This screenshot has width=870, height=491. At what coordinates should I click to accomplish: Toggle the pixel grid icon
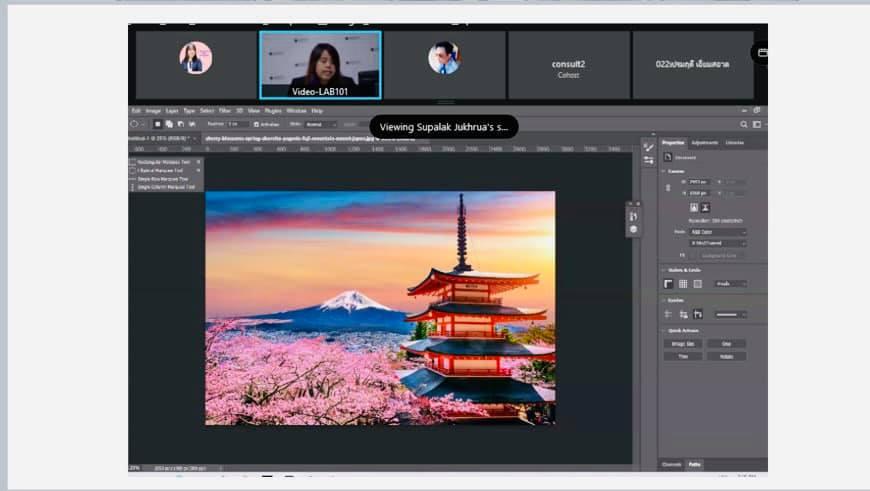pyautogui.click(x=697, y=284)
